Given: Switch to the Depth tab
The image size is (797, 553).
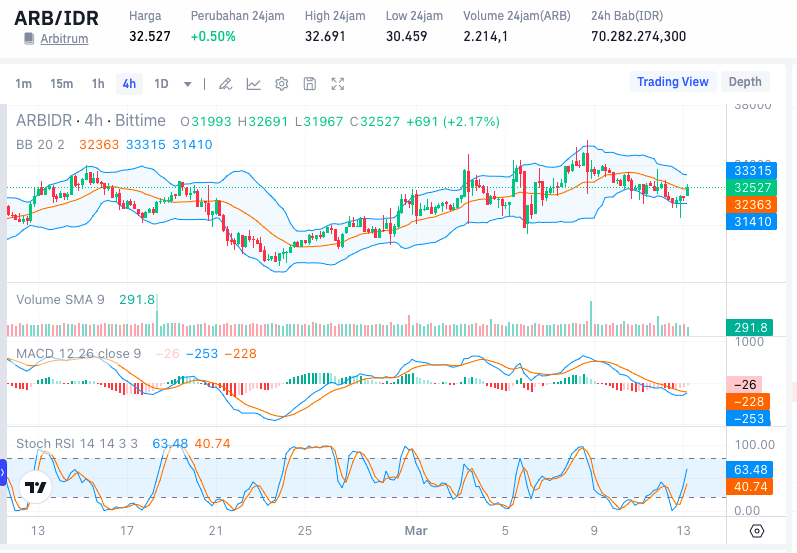Looking at the screenshot, I should (x=745, y=82).
